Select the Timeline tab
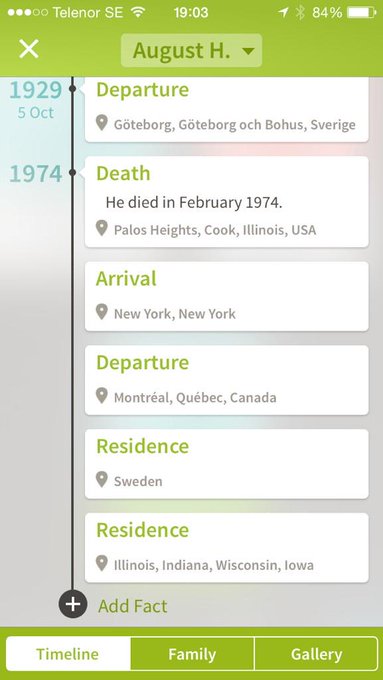 point(68,654)
